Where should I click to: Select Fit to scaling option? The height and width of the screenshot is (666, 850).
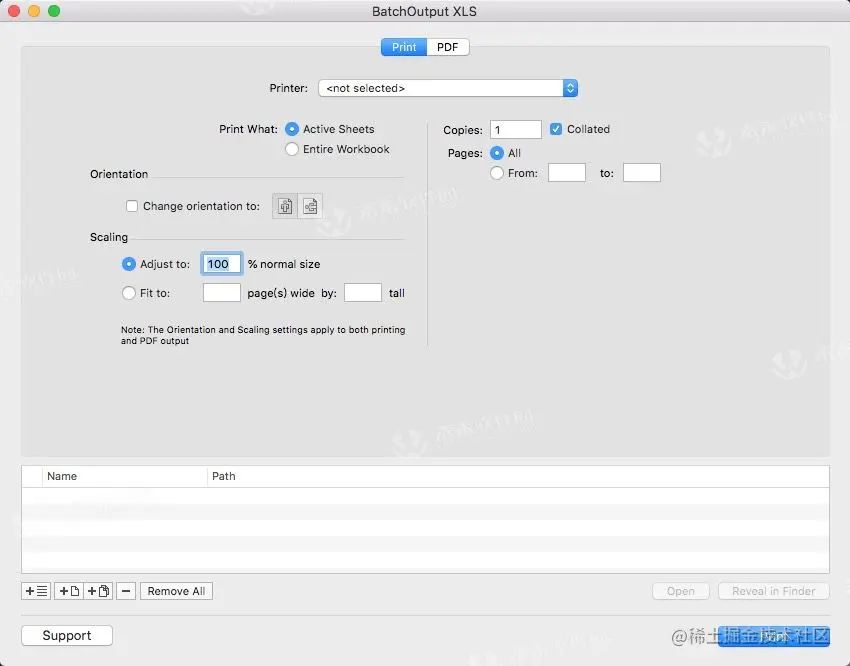pos(128,293)
